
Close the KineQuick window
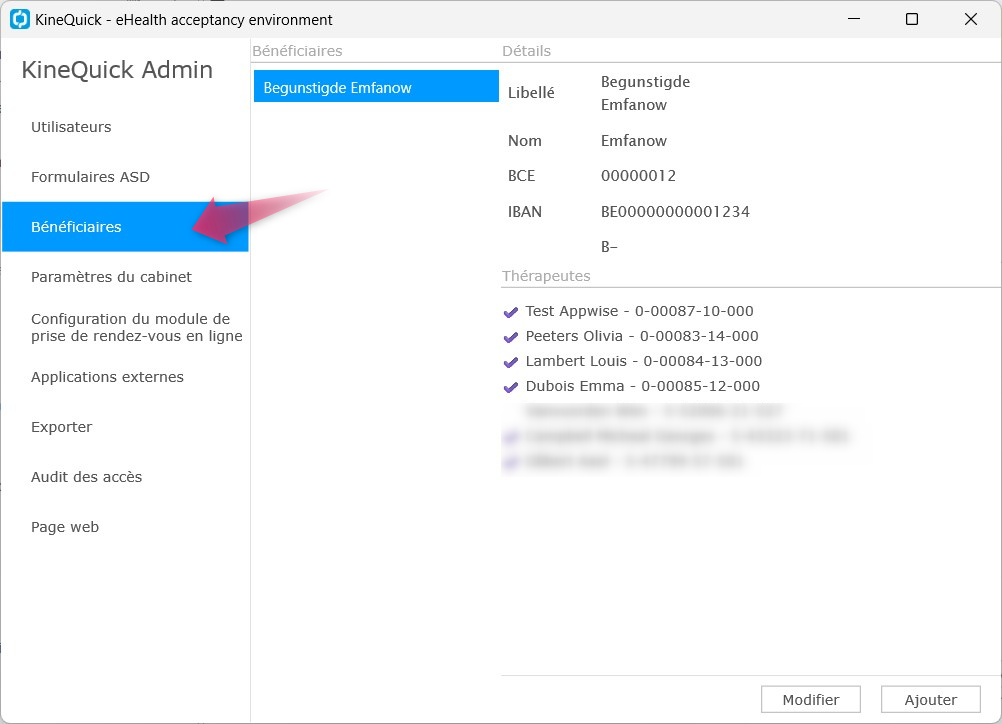971,19
